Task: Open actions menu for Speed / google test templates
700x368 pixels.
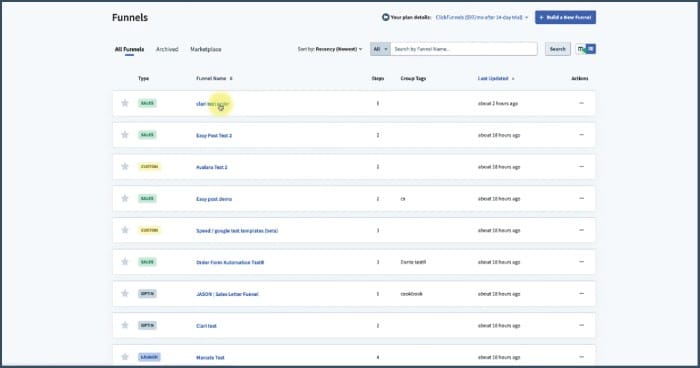Action: coord(581,230)
